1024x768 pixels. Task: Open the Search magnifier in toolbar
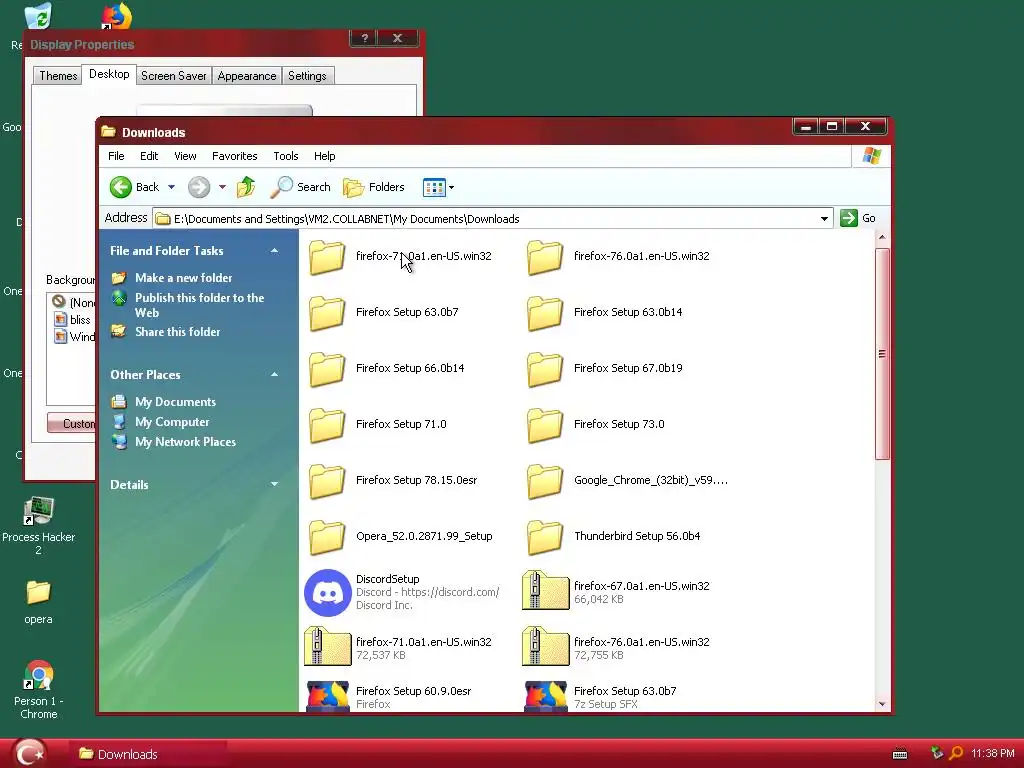[x=300, y=187]
